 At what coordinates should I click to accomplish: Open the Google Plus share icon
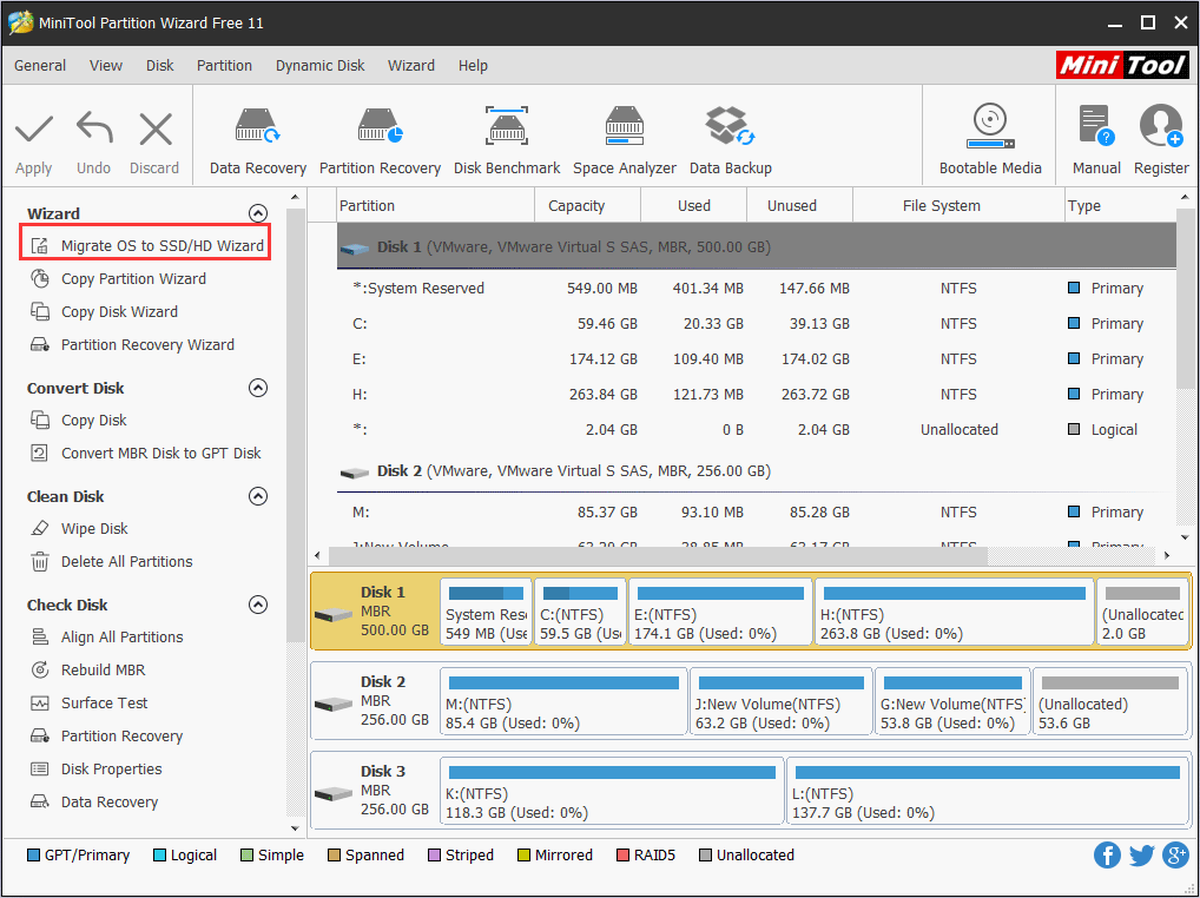point(1175,855)
